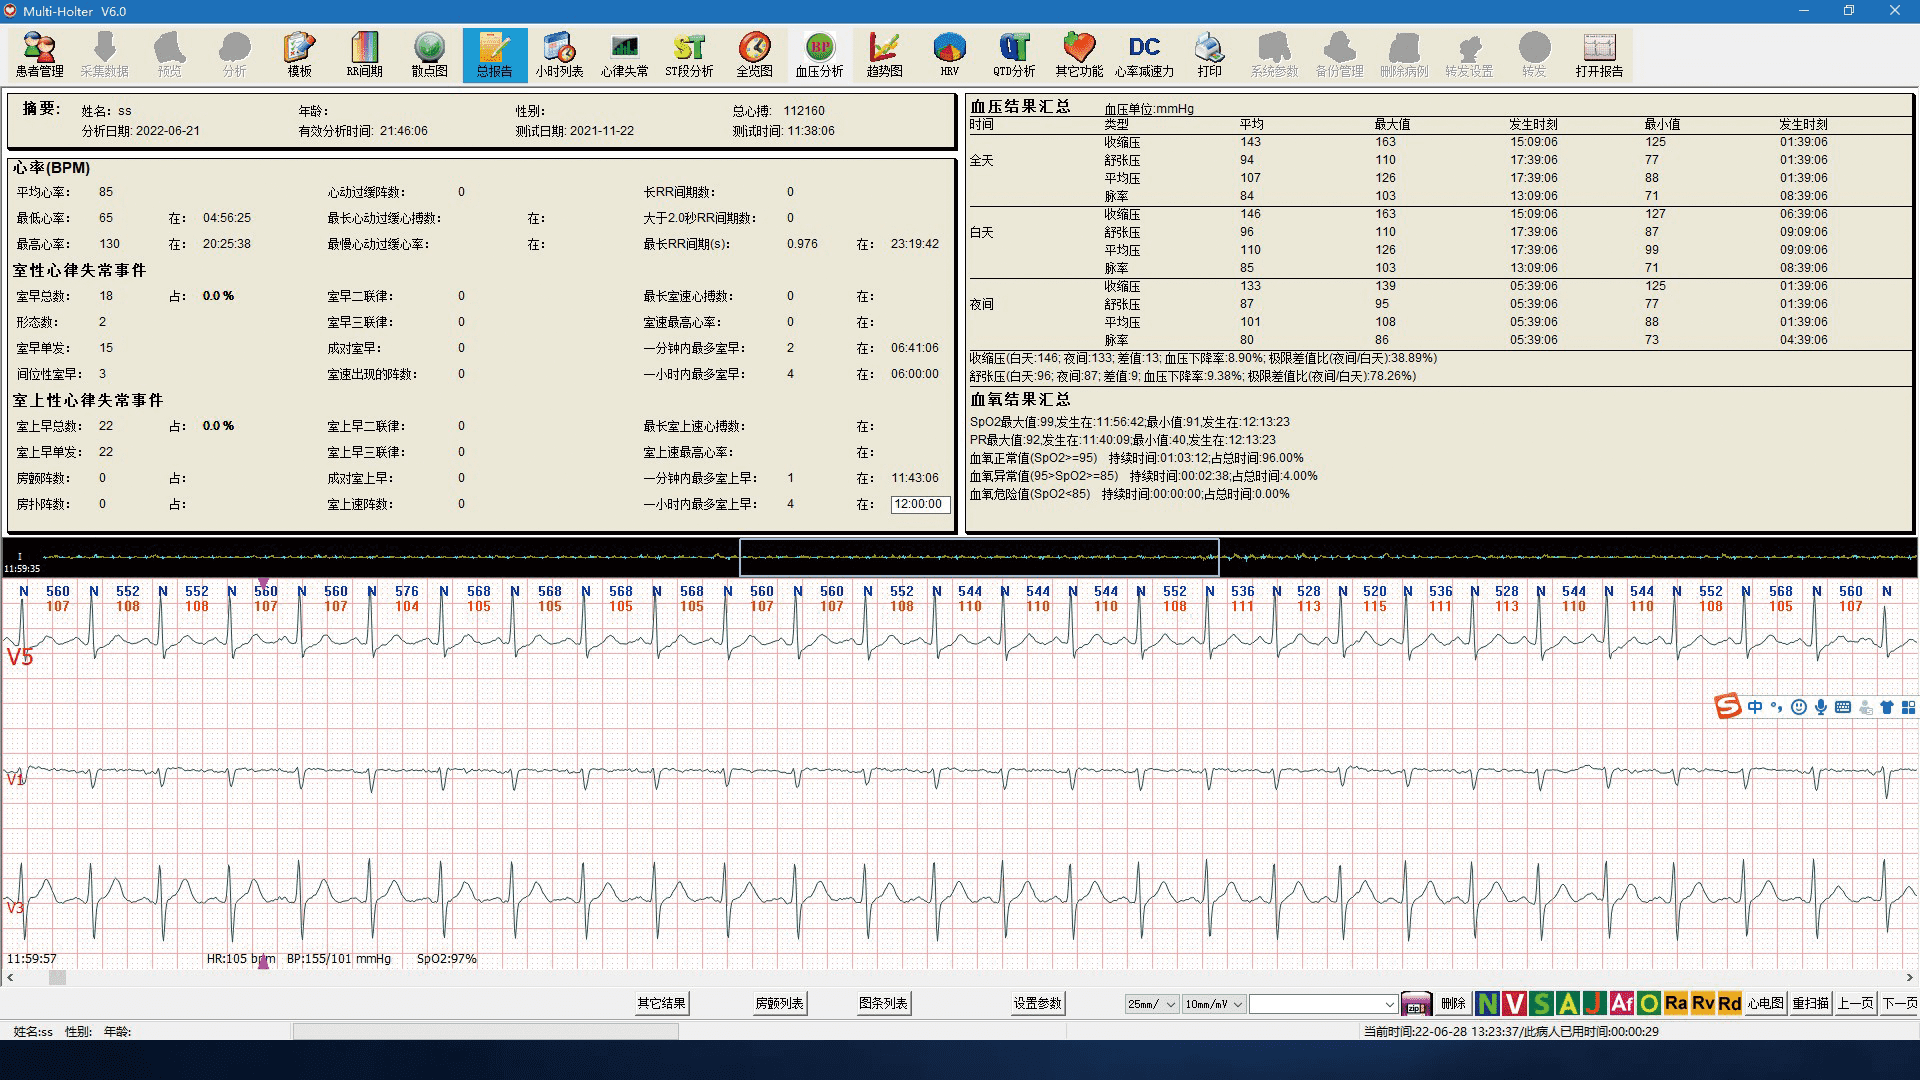Screen dimensions: 1920x1080
Task: Open the ST段分析 analysis tool
Action: [689, 55]
